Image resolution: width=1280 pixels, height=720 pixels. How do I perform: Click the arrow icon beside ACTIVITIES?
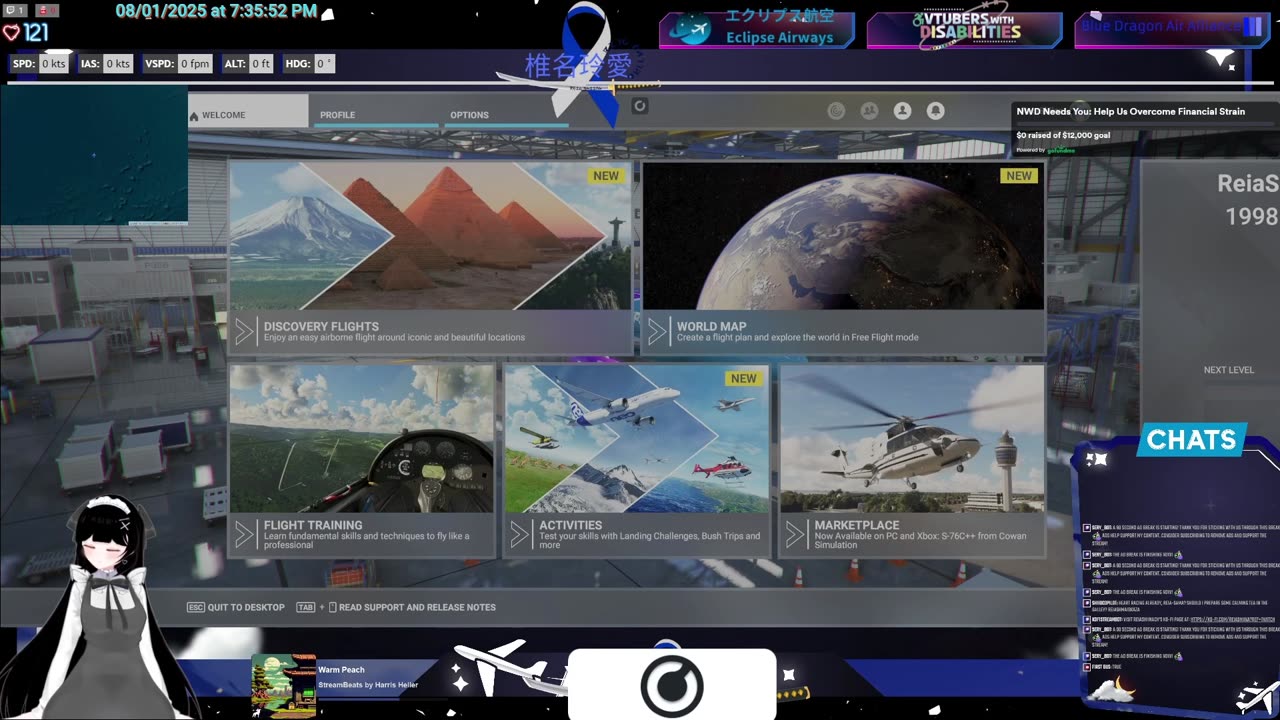(519, 535)
